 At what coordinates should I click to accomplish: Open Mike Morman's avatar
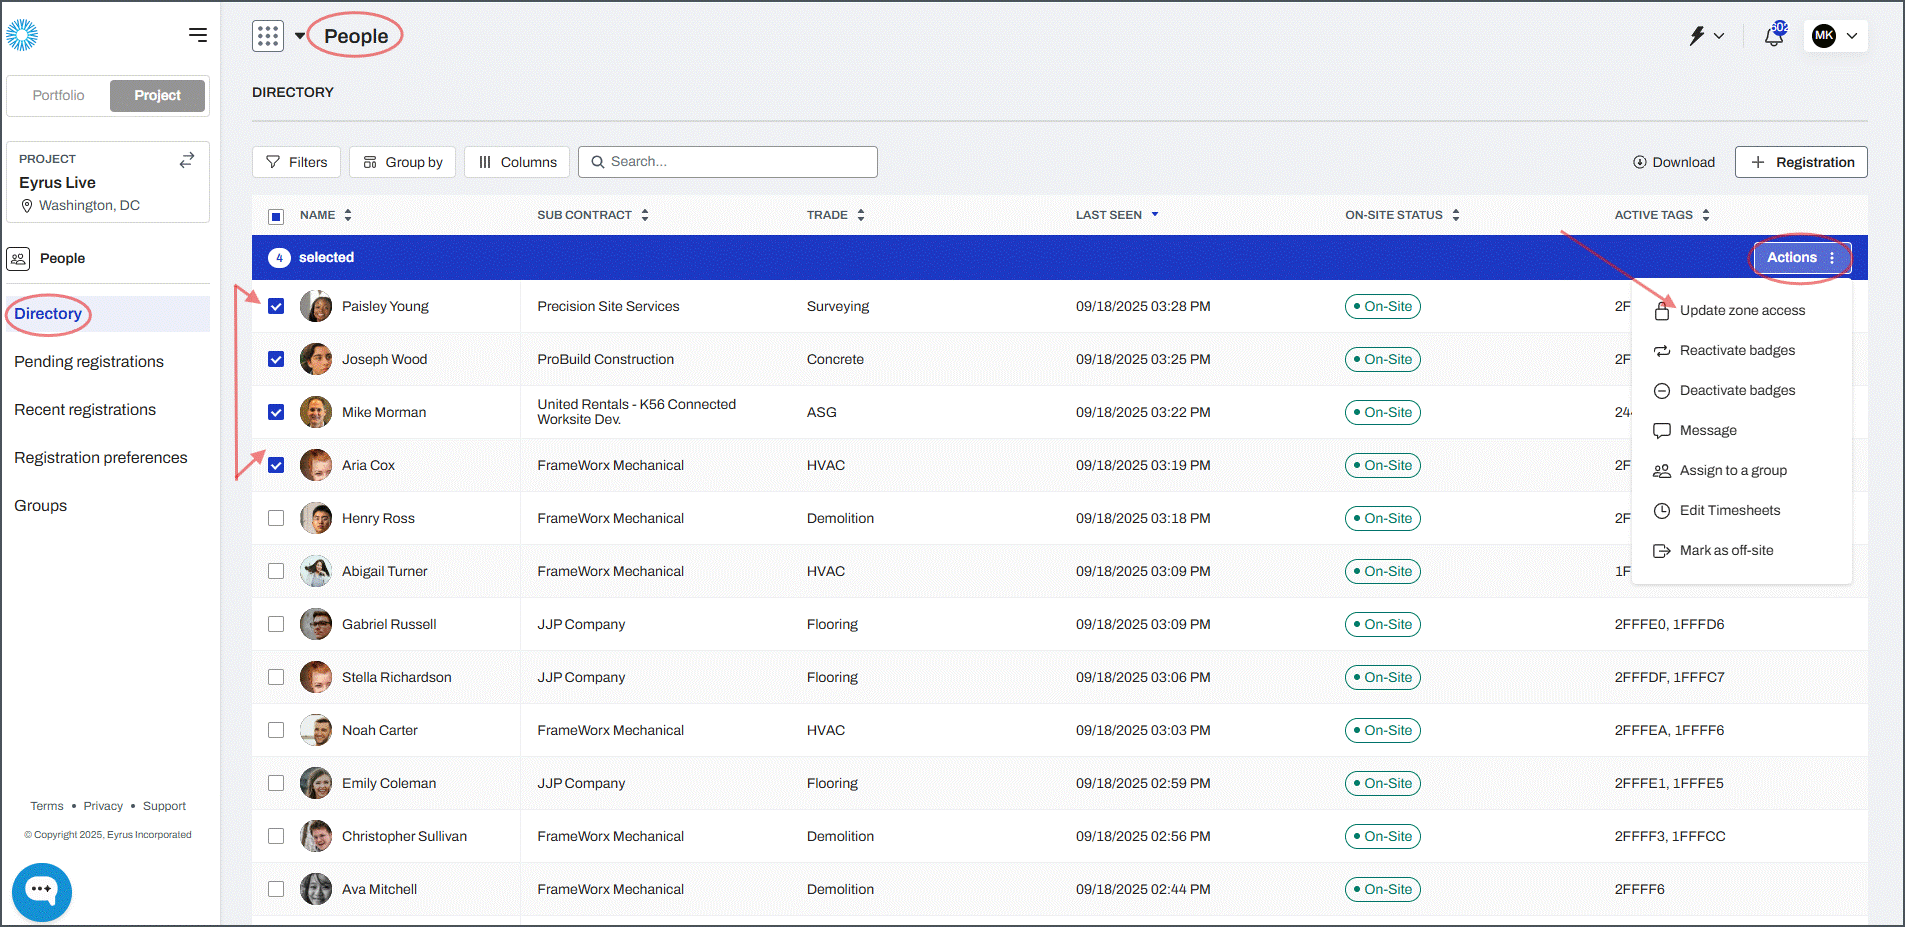316,412
